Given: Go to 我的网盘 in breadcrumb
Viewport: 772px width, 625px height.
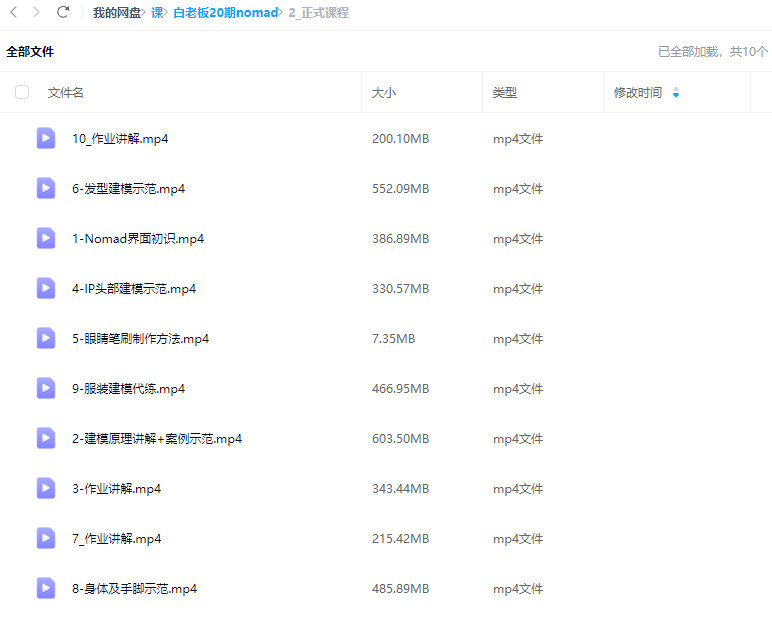Looking at the screenshot, I should tap(116, 13).
